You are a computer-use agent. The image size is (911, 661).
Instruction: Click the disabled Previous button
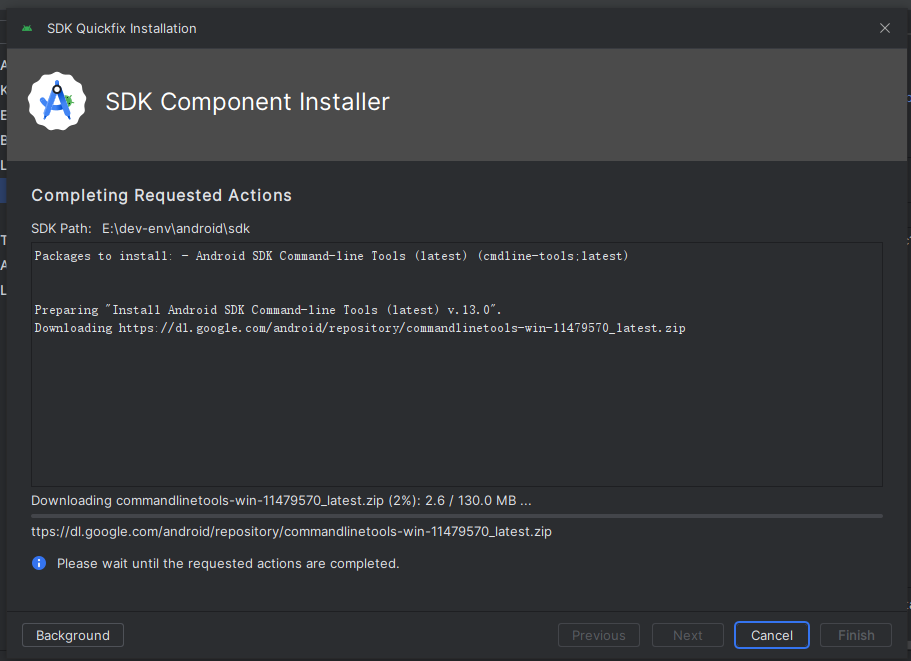coord(598,635)
